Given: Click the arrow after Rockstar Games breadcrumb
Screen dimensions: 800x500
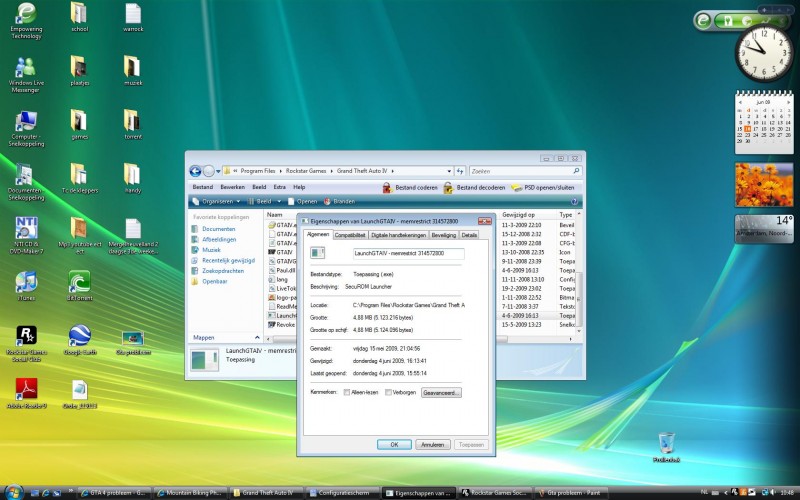Looking at the screenshot, I should [332, 171].
